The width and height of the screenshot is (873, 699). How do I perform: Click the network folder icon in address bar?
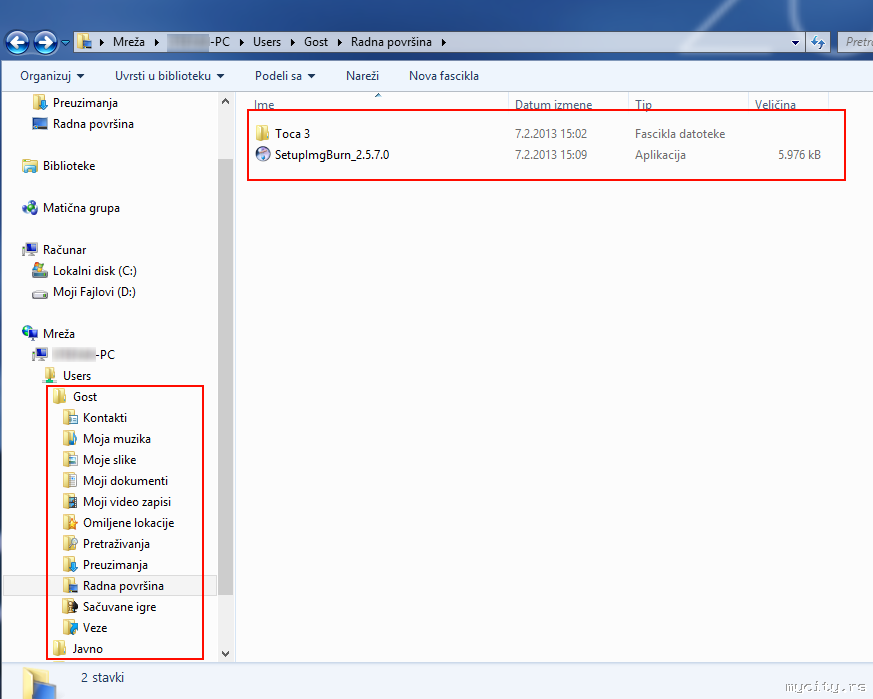click(84, 42)
